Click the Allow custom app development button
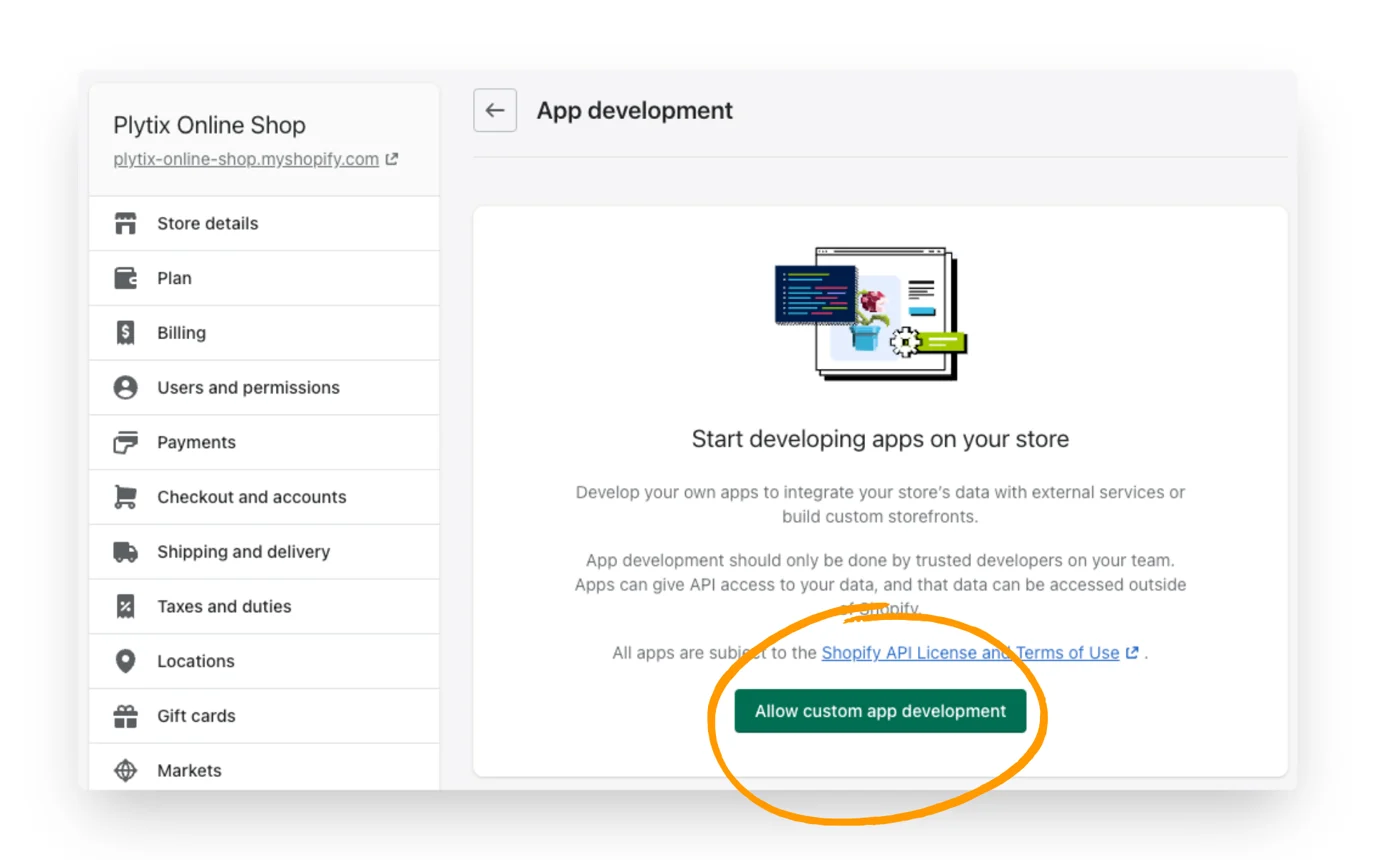This screenshot has height=860, width=1376. pos(878,711)
